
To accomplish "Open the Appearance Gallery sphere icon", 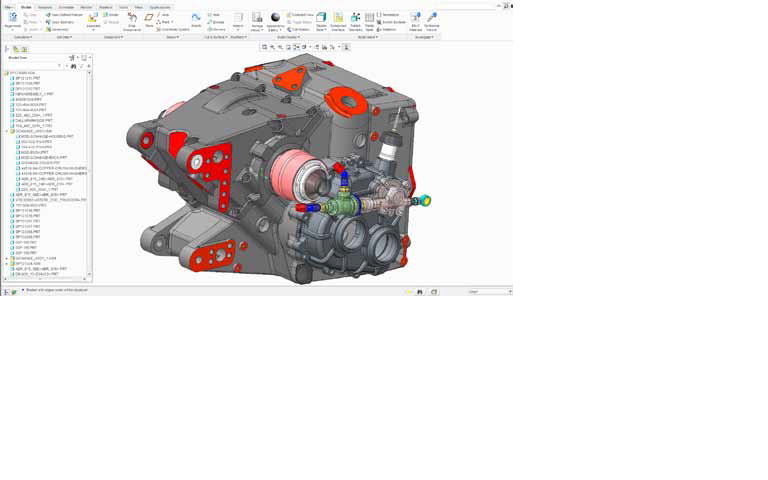I will (x=275, y=19).
